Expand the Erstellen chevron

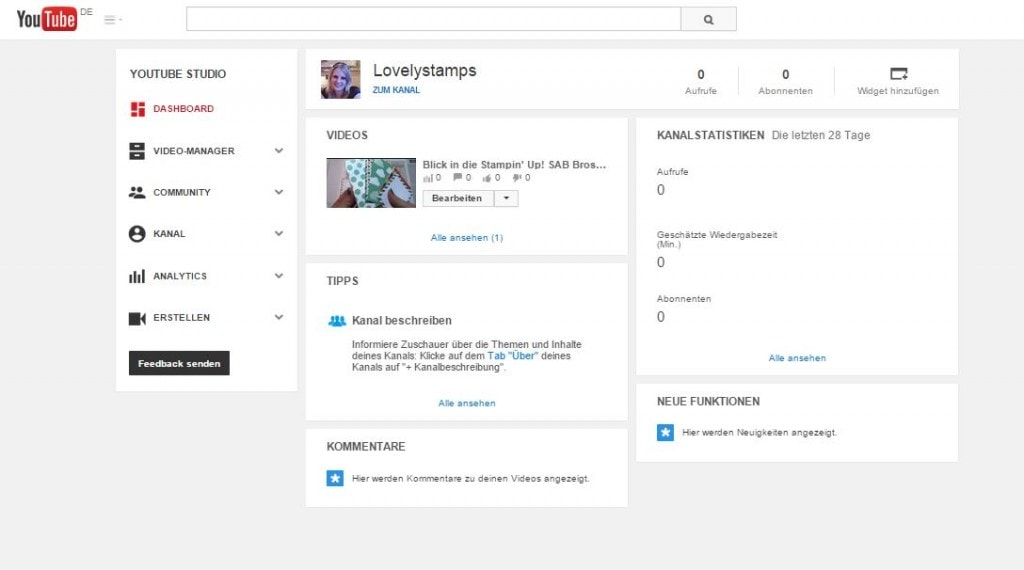[279, 317]
